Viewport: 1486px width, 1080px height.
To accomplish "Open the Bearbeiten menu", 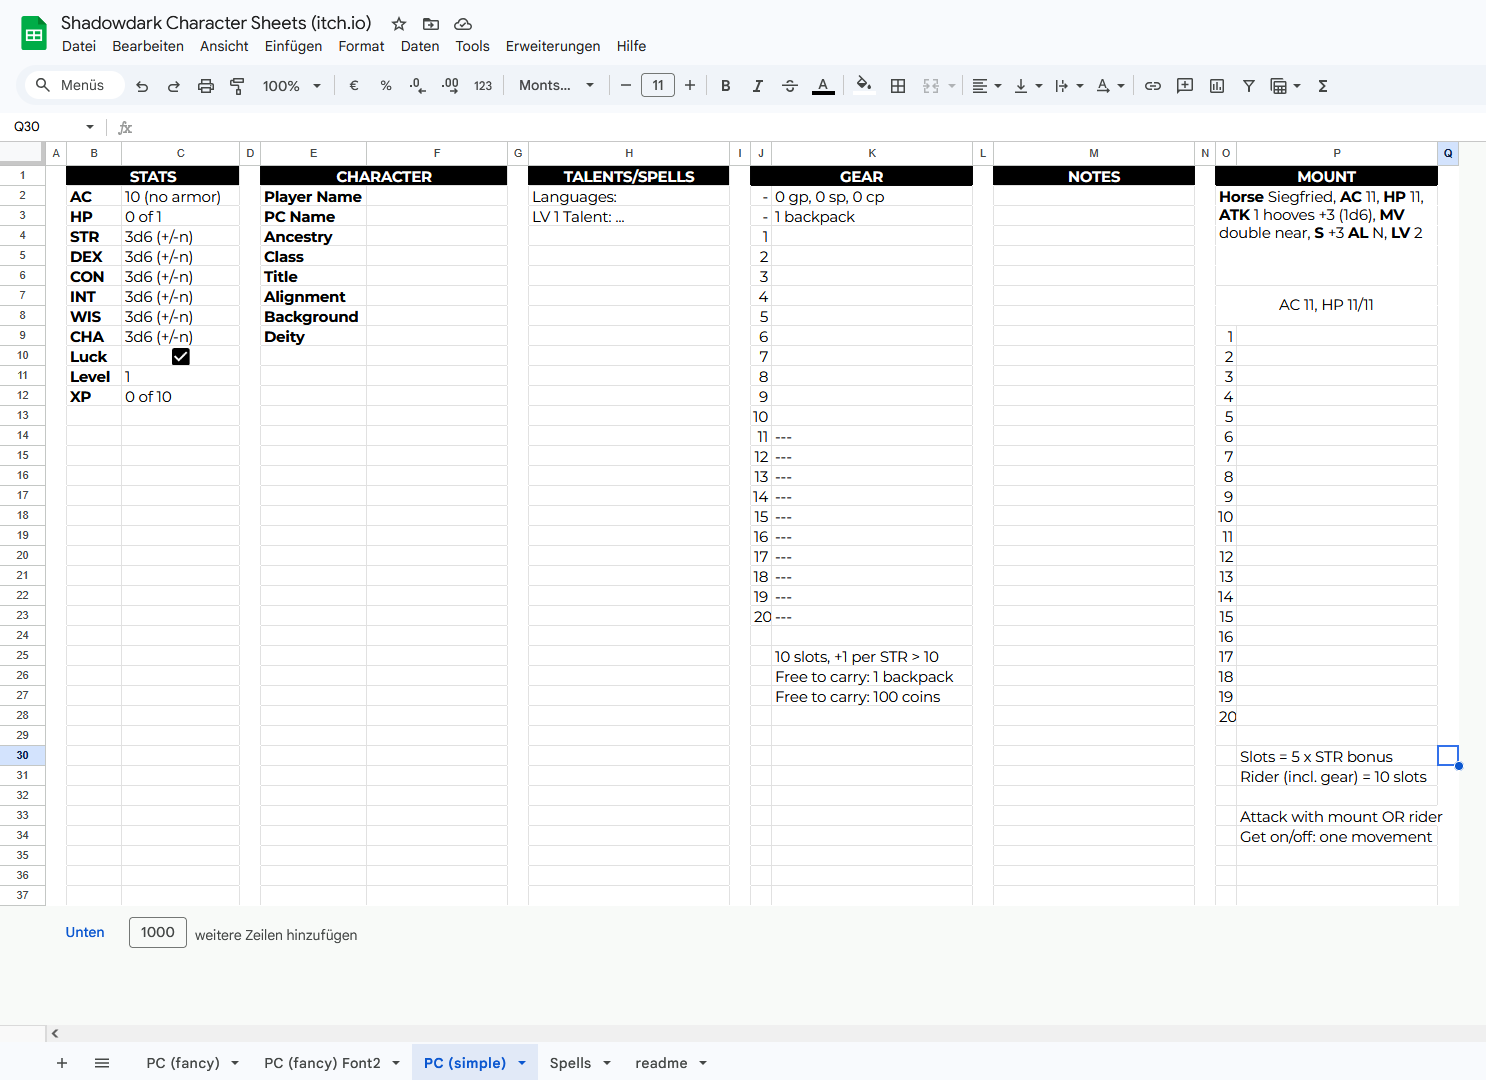I will coord(148,46).
